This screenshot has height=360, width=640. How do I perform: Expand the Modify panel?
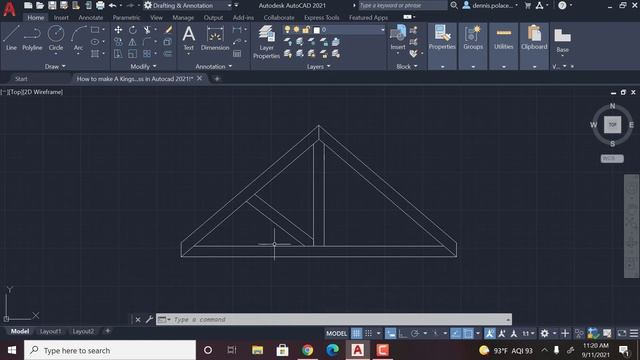pos(143,66)
